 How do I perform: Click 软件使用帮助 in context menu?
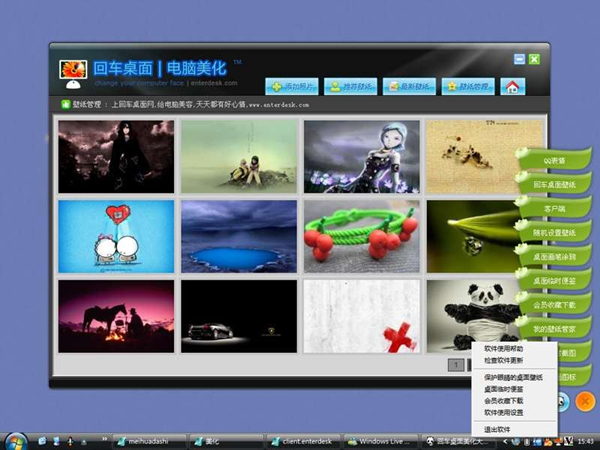[x=510, y=349]
